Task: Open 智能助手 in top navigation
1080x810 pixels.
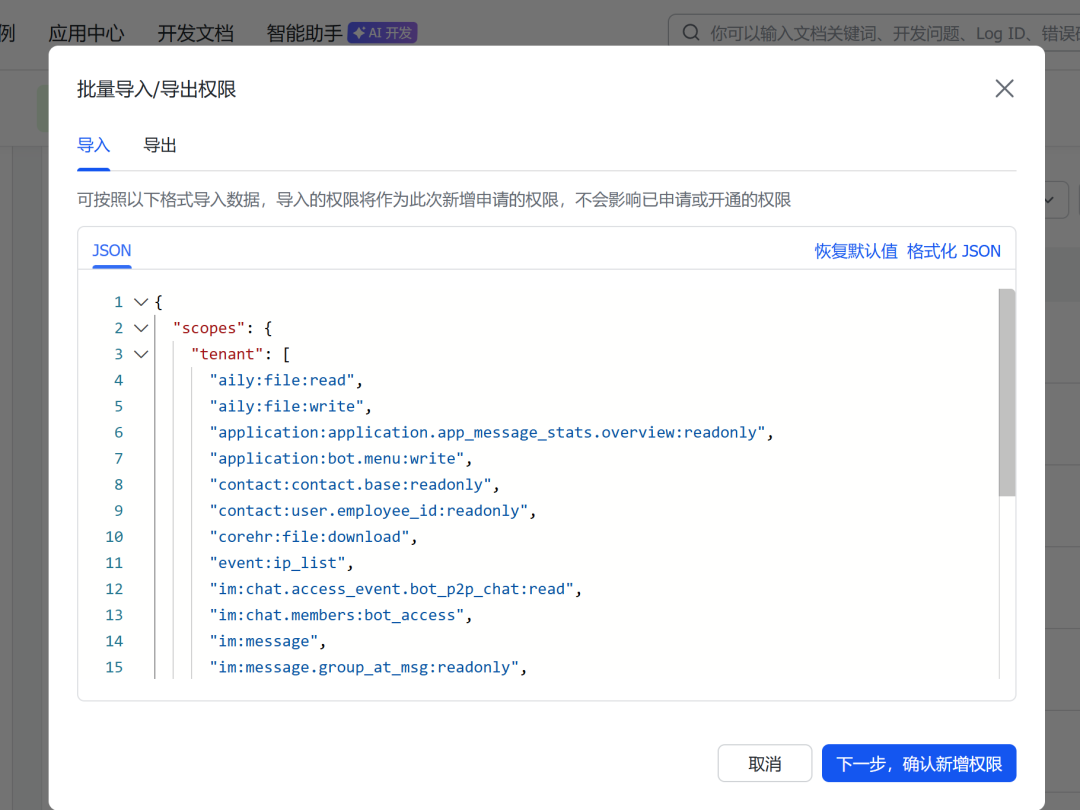Action: tap(304, 33)
